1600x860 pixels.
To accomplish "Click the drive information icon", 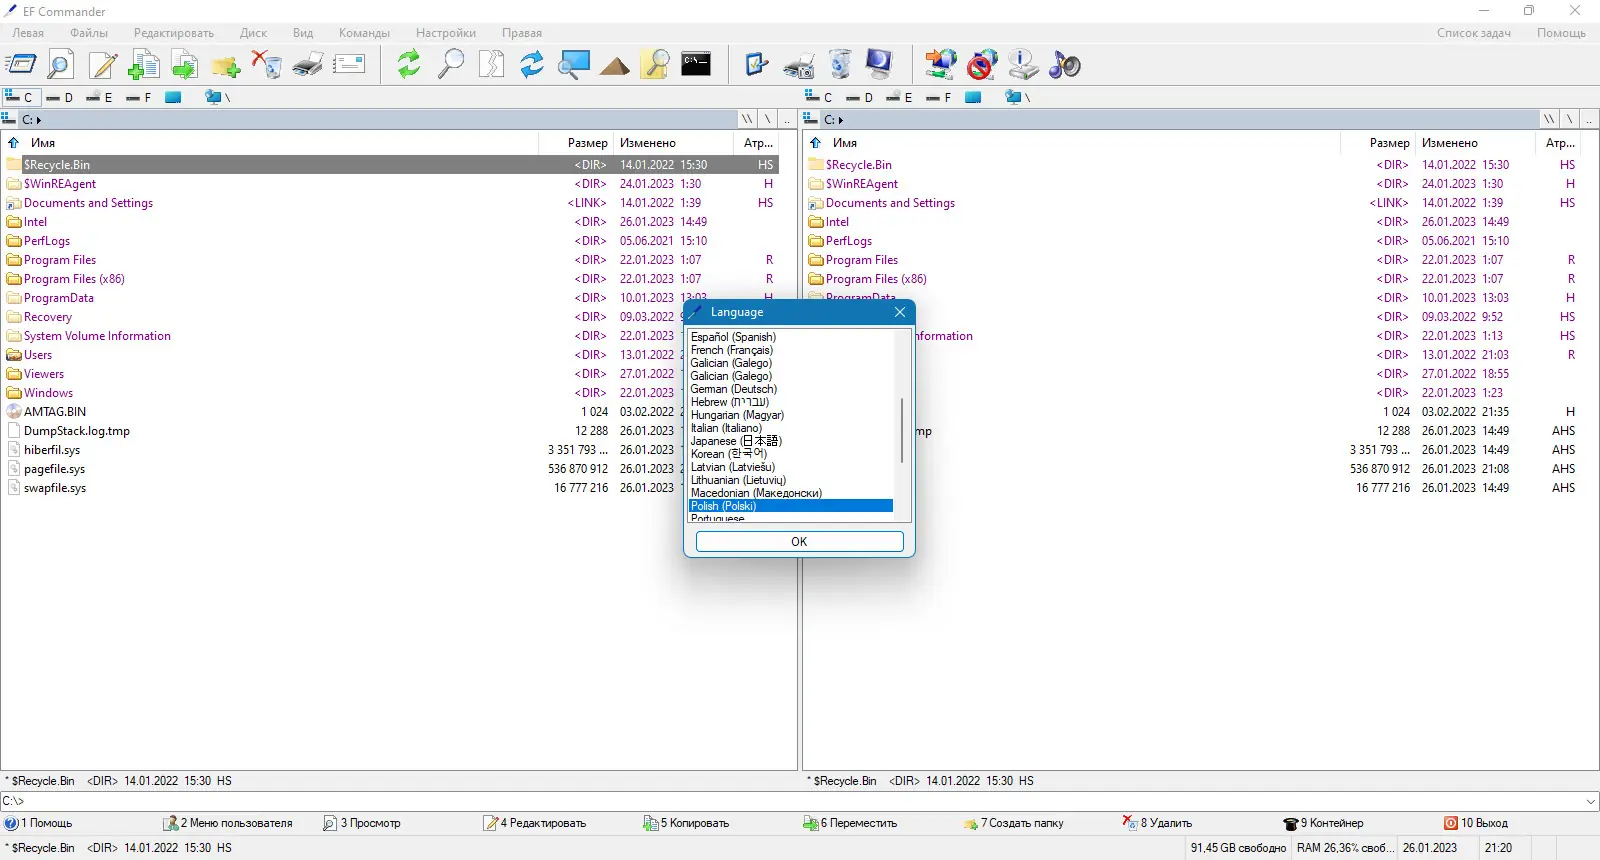I will point(1023,65).
